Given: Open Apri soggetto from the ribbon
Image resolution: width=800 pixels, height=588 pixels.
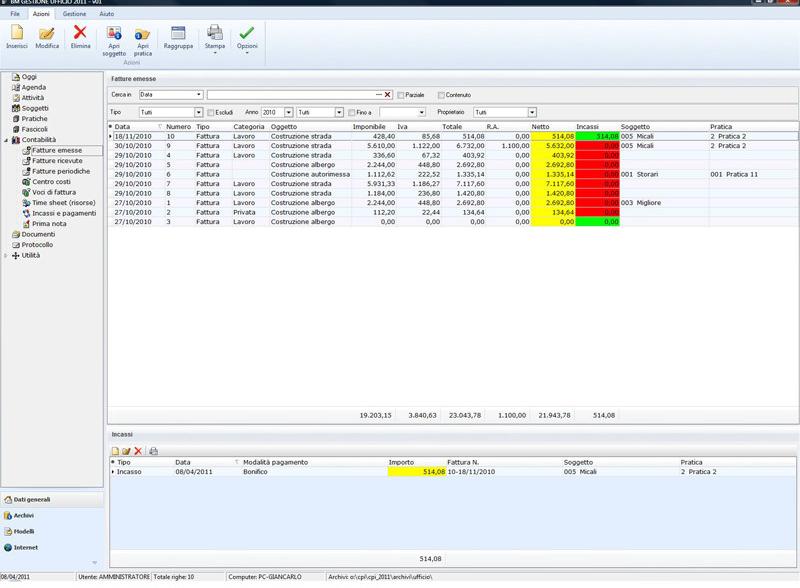Looking at the screenshot, I should click(x=114, y=34).
